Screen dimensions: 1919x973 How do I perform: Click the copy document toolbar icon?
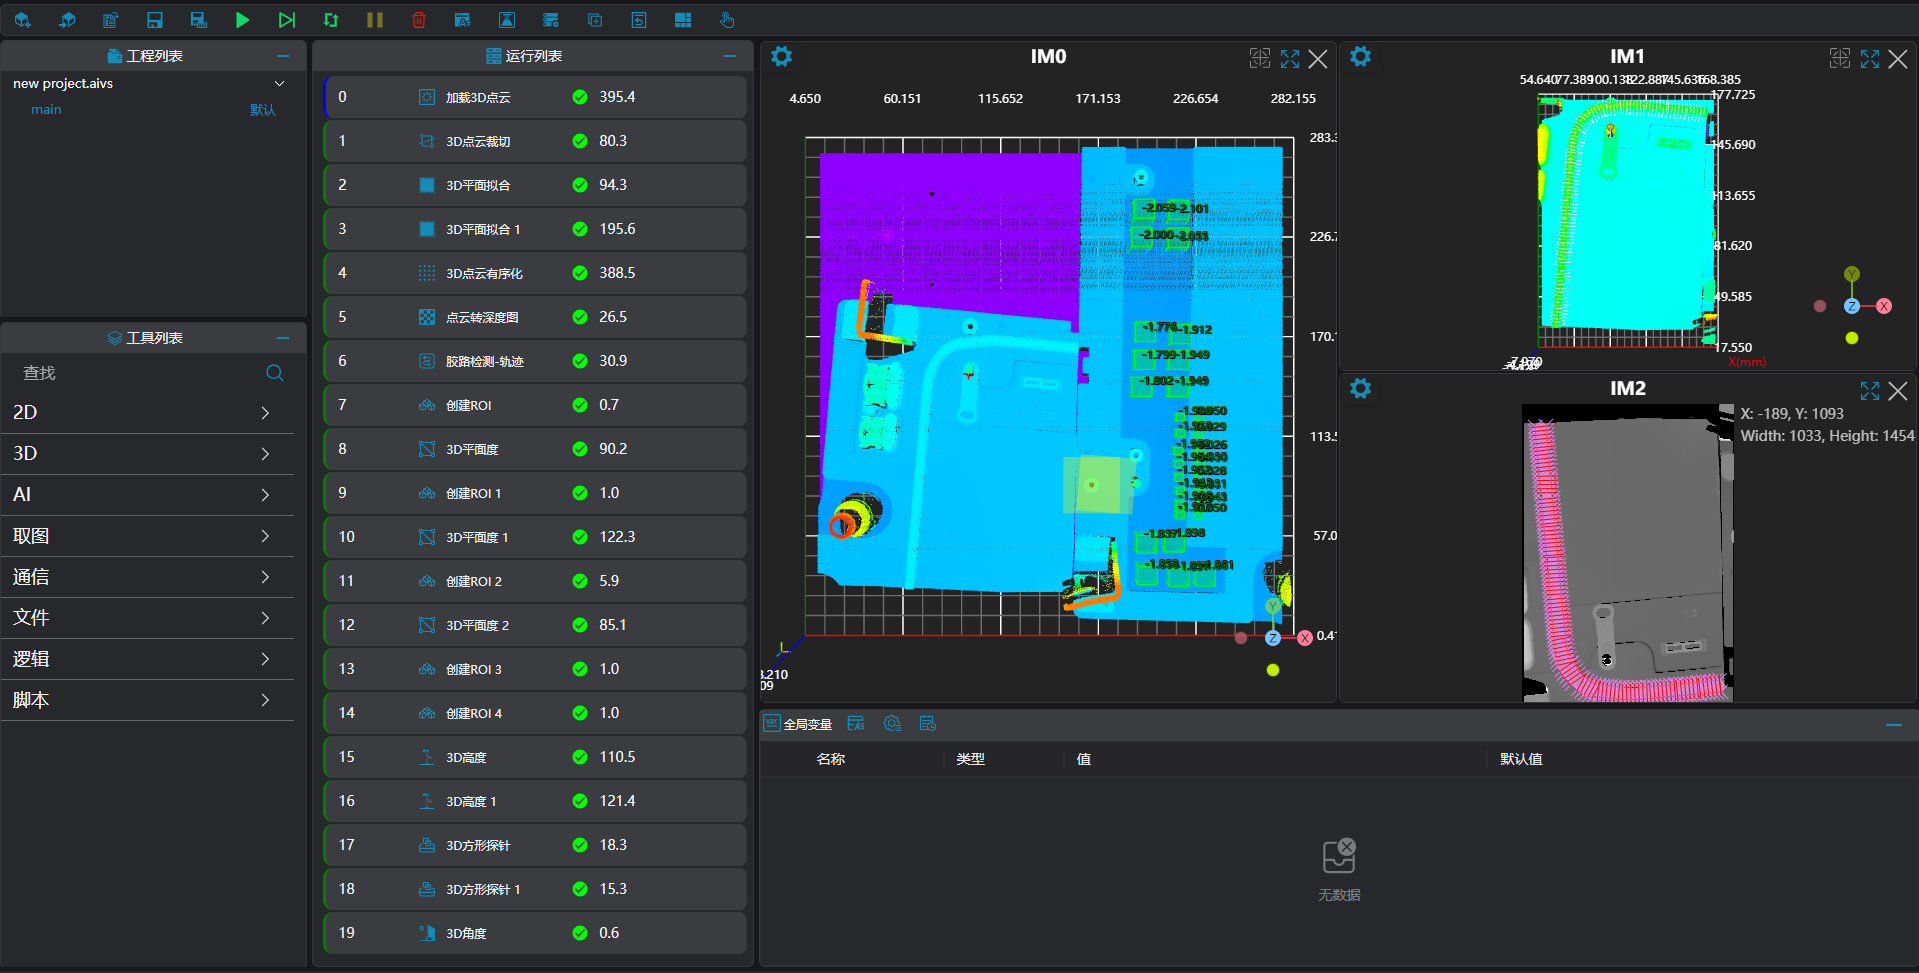pos(111,20)
